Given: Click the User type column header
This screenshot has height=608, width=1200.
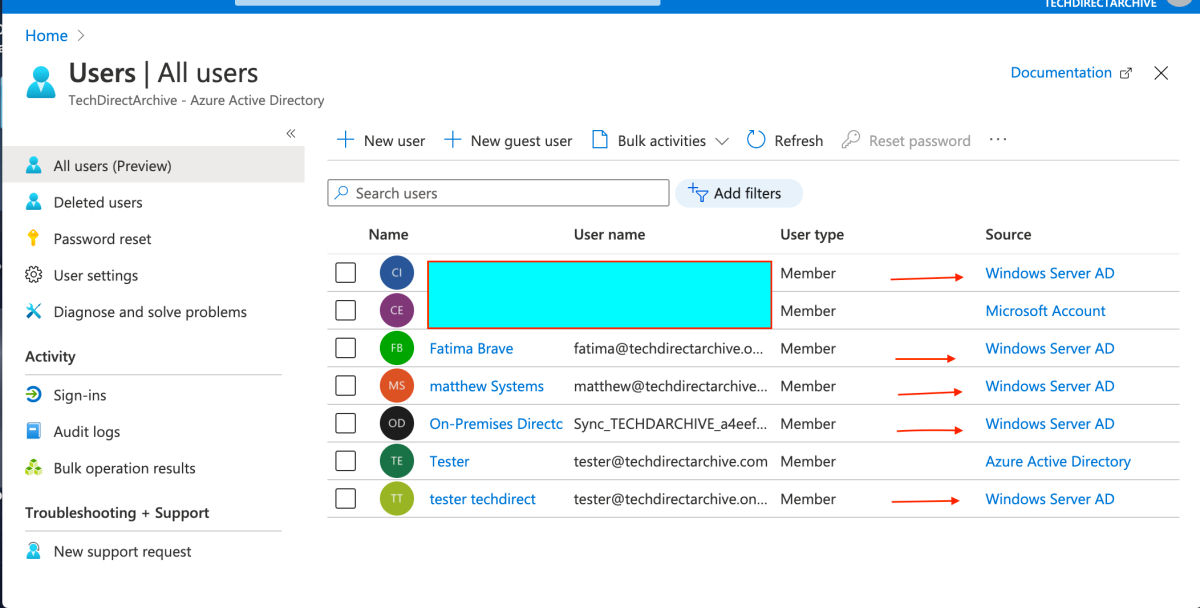Looking at the screenshot, I should pyautogui.click(x=812, y=235).
